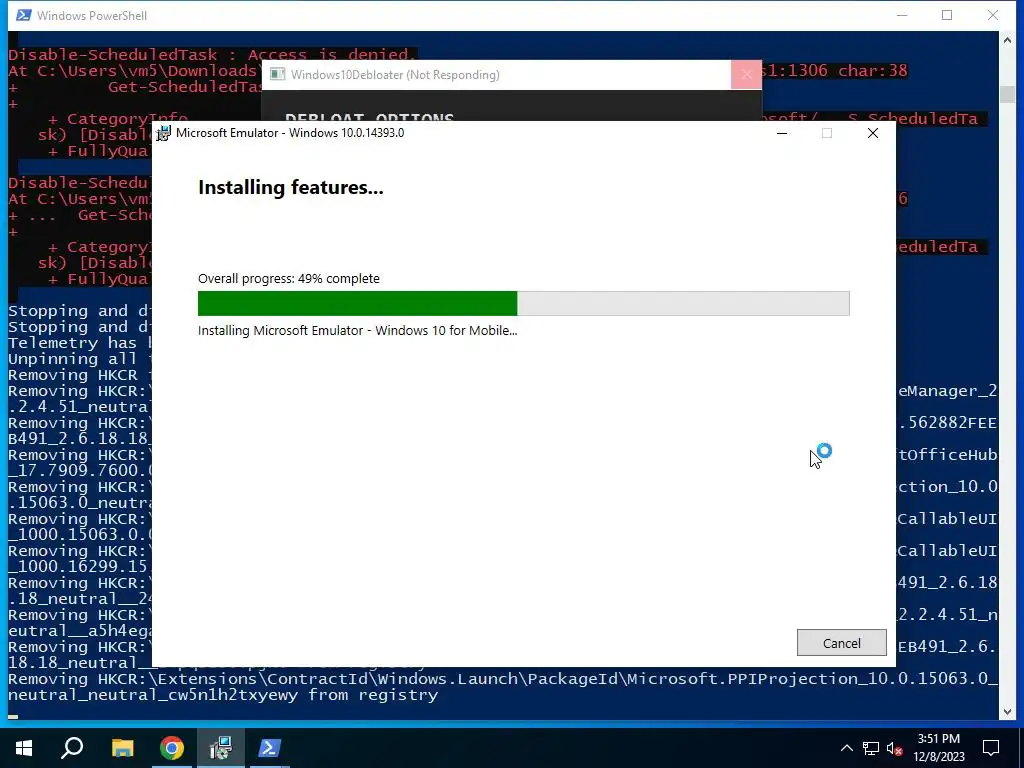
Task: Click 'Installing Microsoft Emulator - Windows 10 for Mobile...' status
Action: [x=357, y=330]
